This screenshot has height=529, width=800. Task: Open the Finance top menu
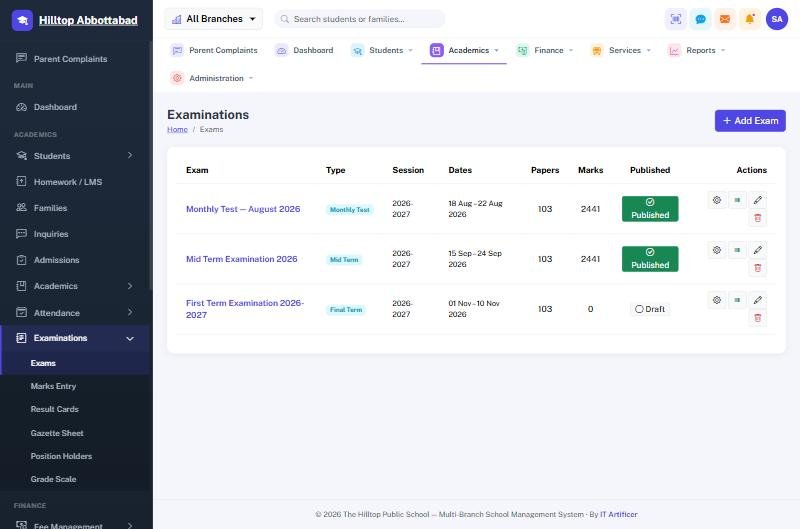pyautogui.click(x=544, y=50)
